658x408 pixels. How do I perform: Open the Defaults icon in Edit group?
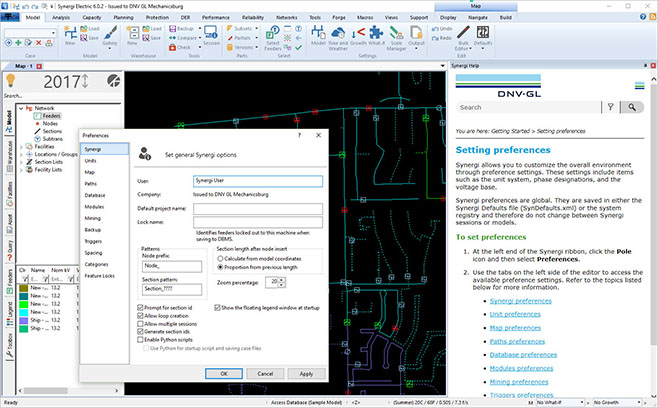[483, 34]
